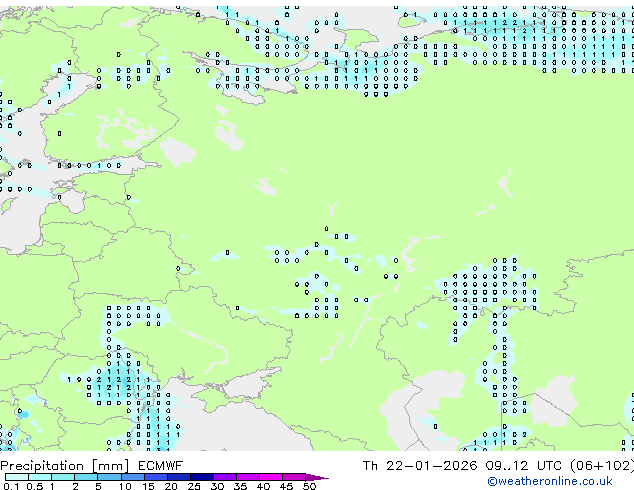The image size is (634, 490).
Task: Click the "15" legend value
Action: pyautogui.click(x=148, y=486)
